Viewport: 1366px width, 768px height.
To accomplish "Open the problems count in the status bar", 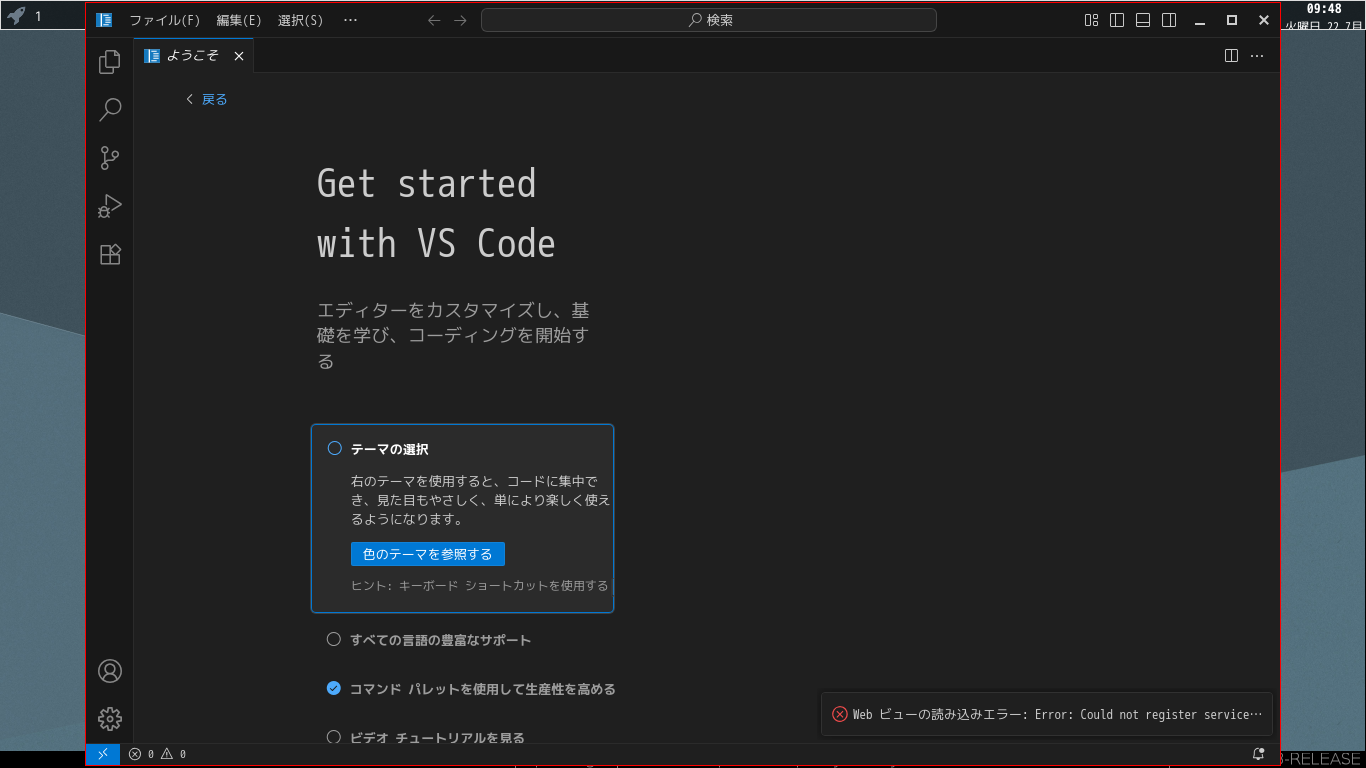I will coord(158,754).
